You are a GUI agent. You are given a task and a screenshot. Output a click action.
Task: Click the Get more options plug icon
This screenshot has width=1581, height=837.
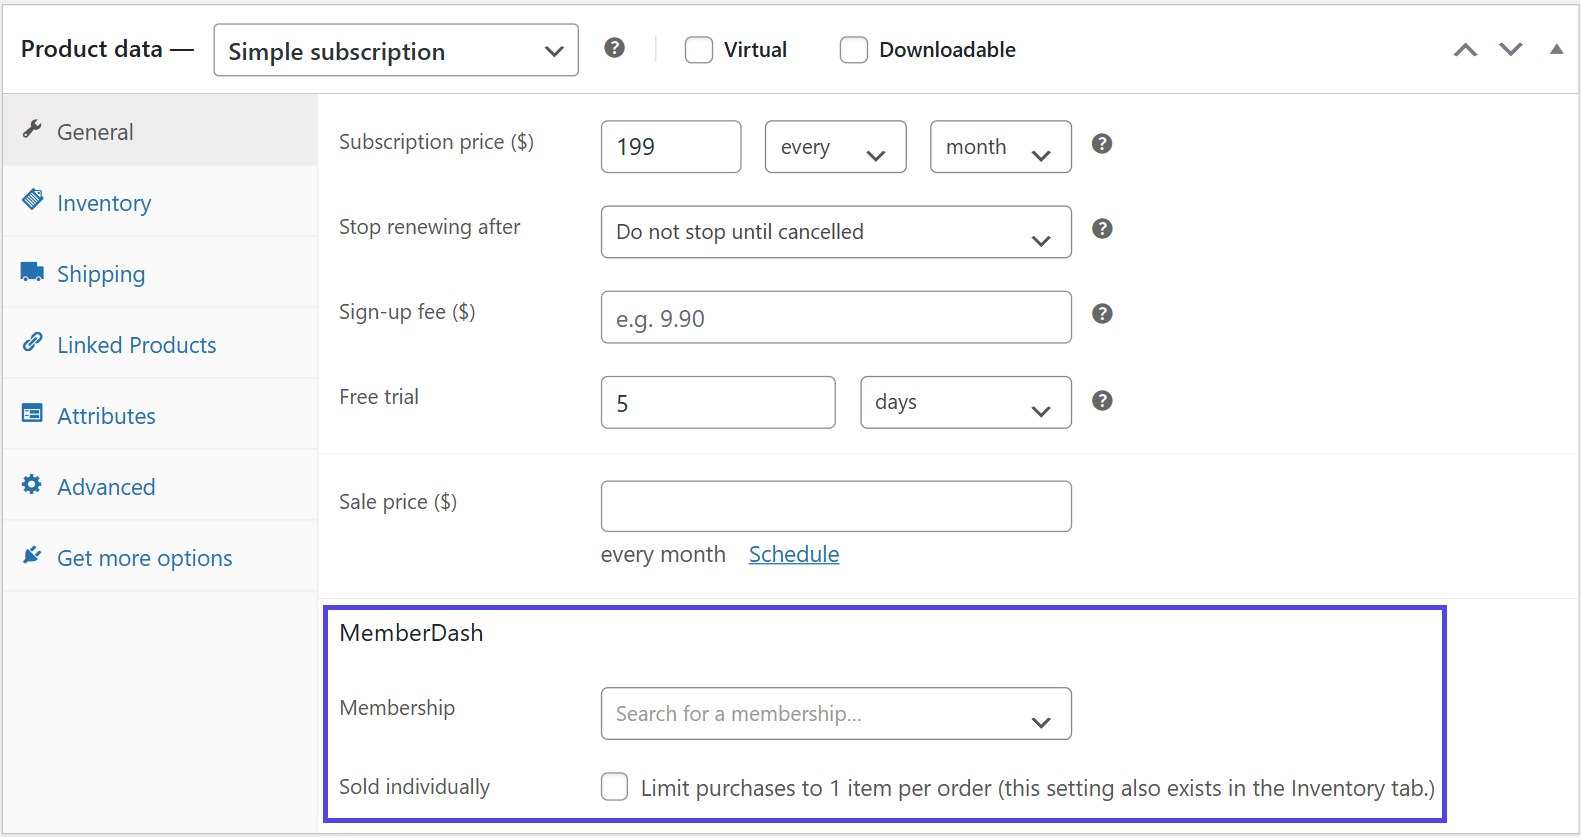32,555
